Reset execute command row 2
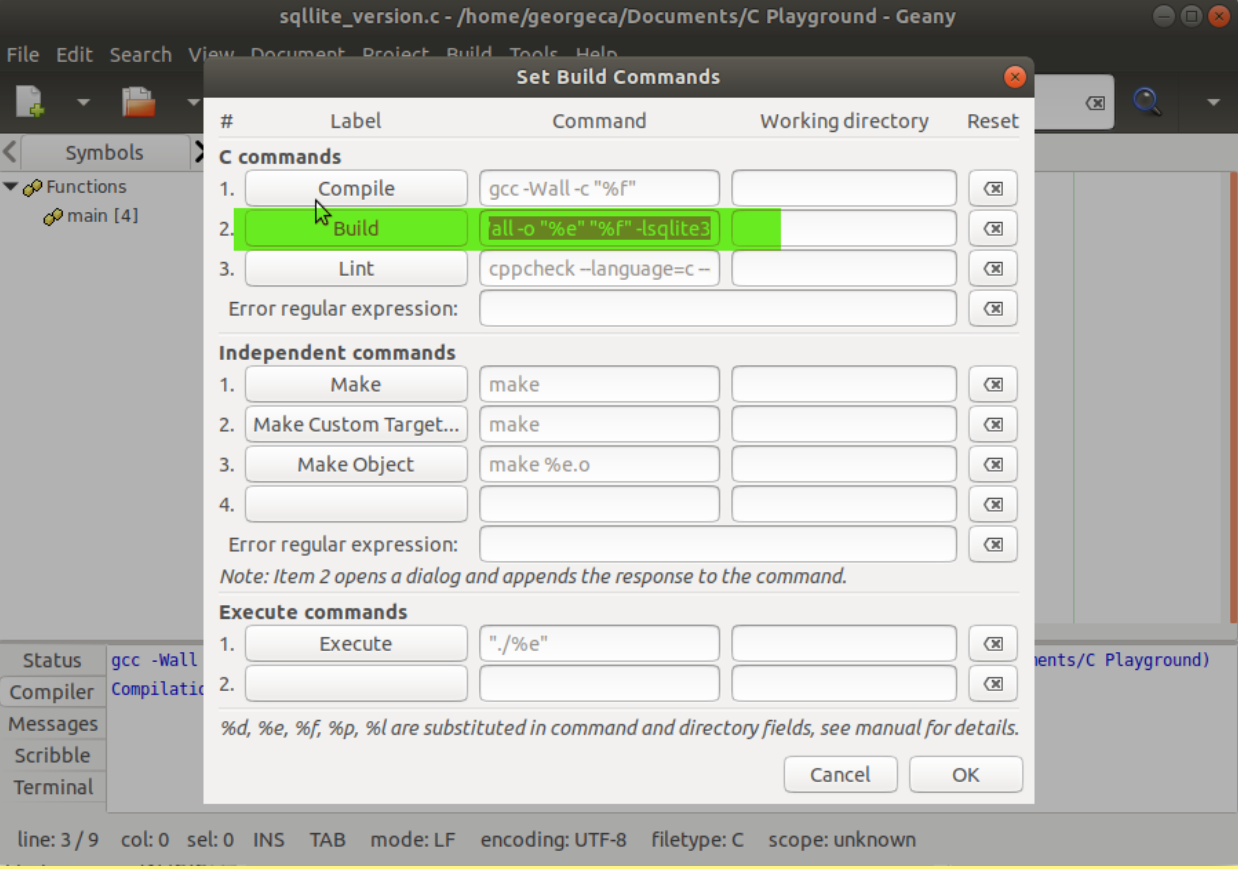Screen dimensions: 1238x869 click(993, 683)
